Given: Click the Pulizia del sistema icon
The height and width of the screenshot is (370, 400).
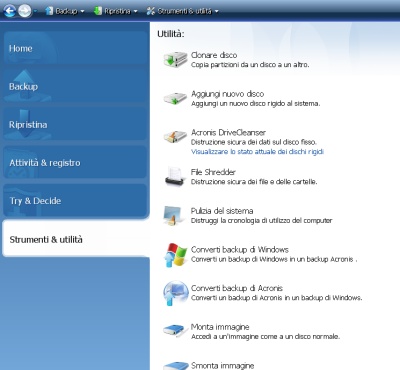Looking at the screenshot, I should pos(174,216).
